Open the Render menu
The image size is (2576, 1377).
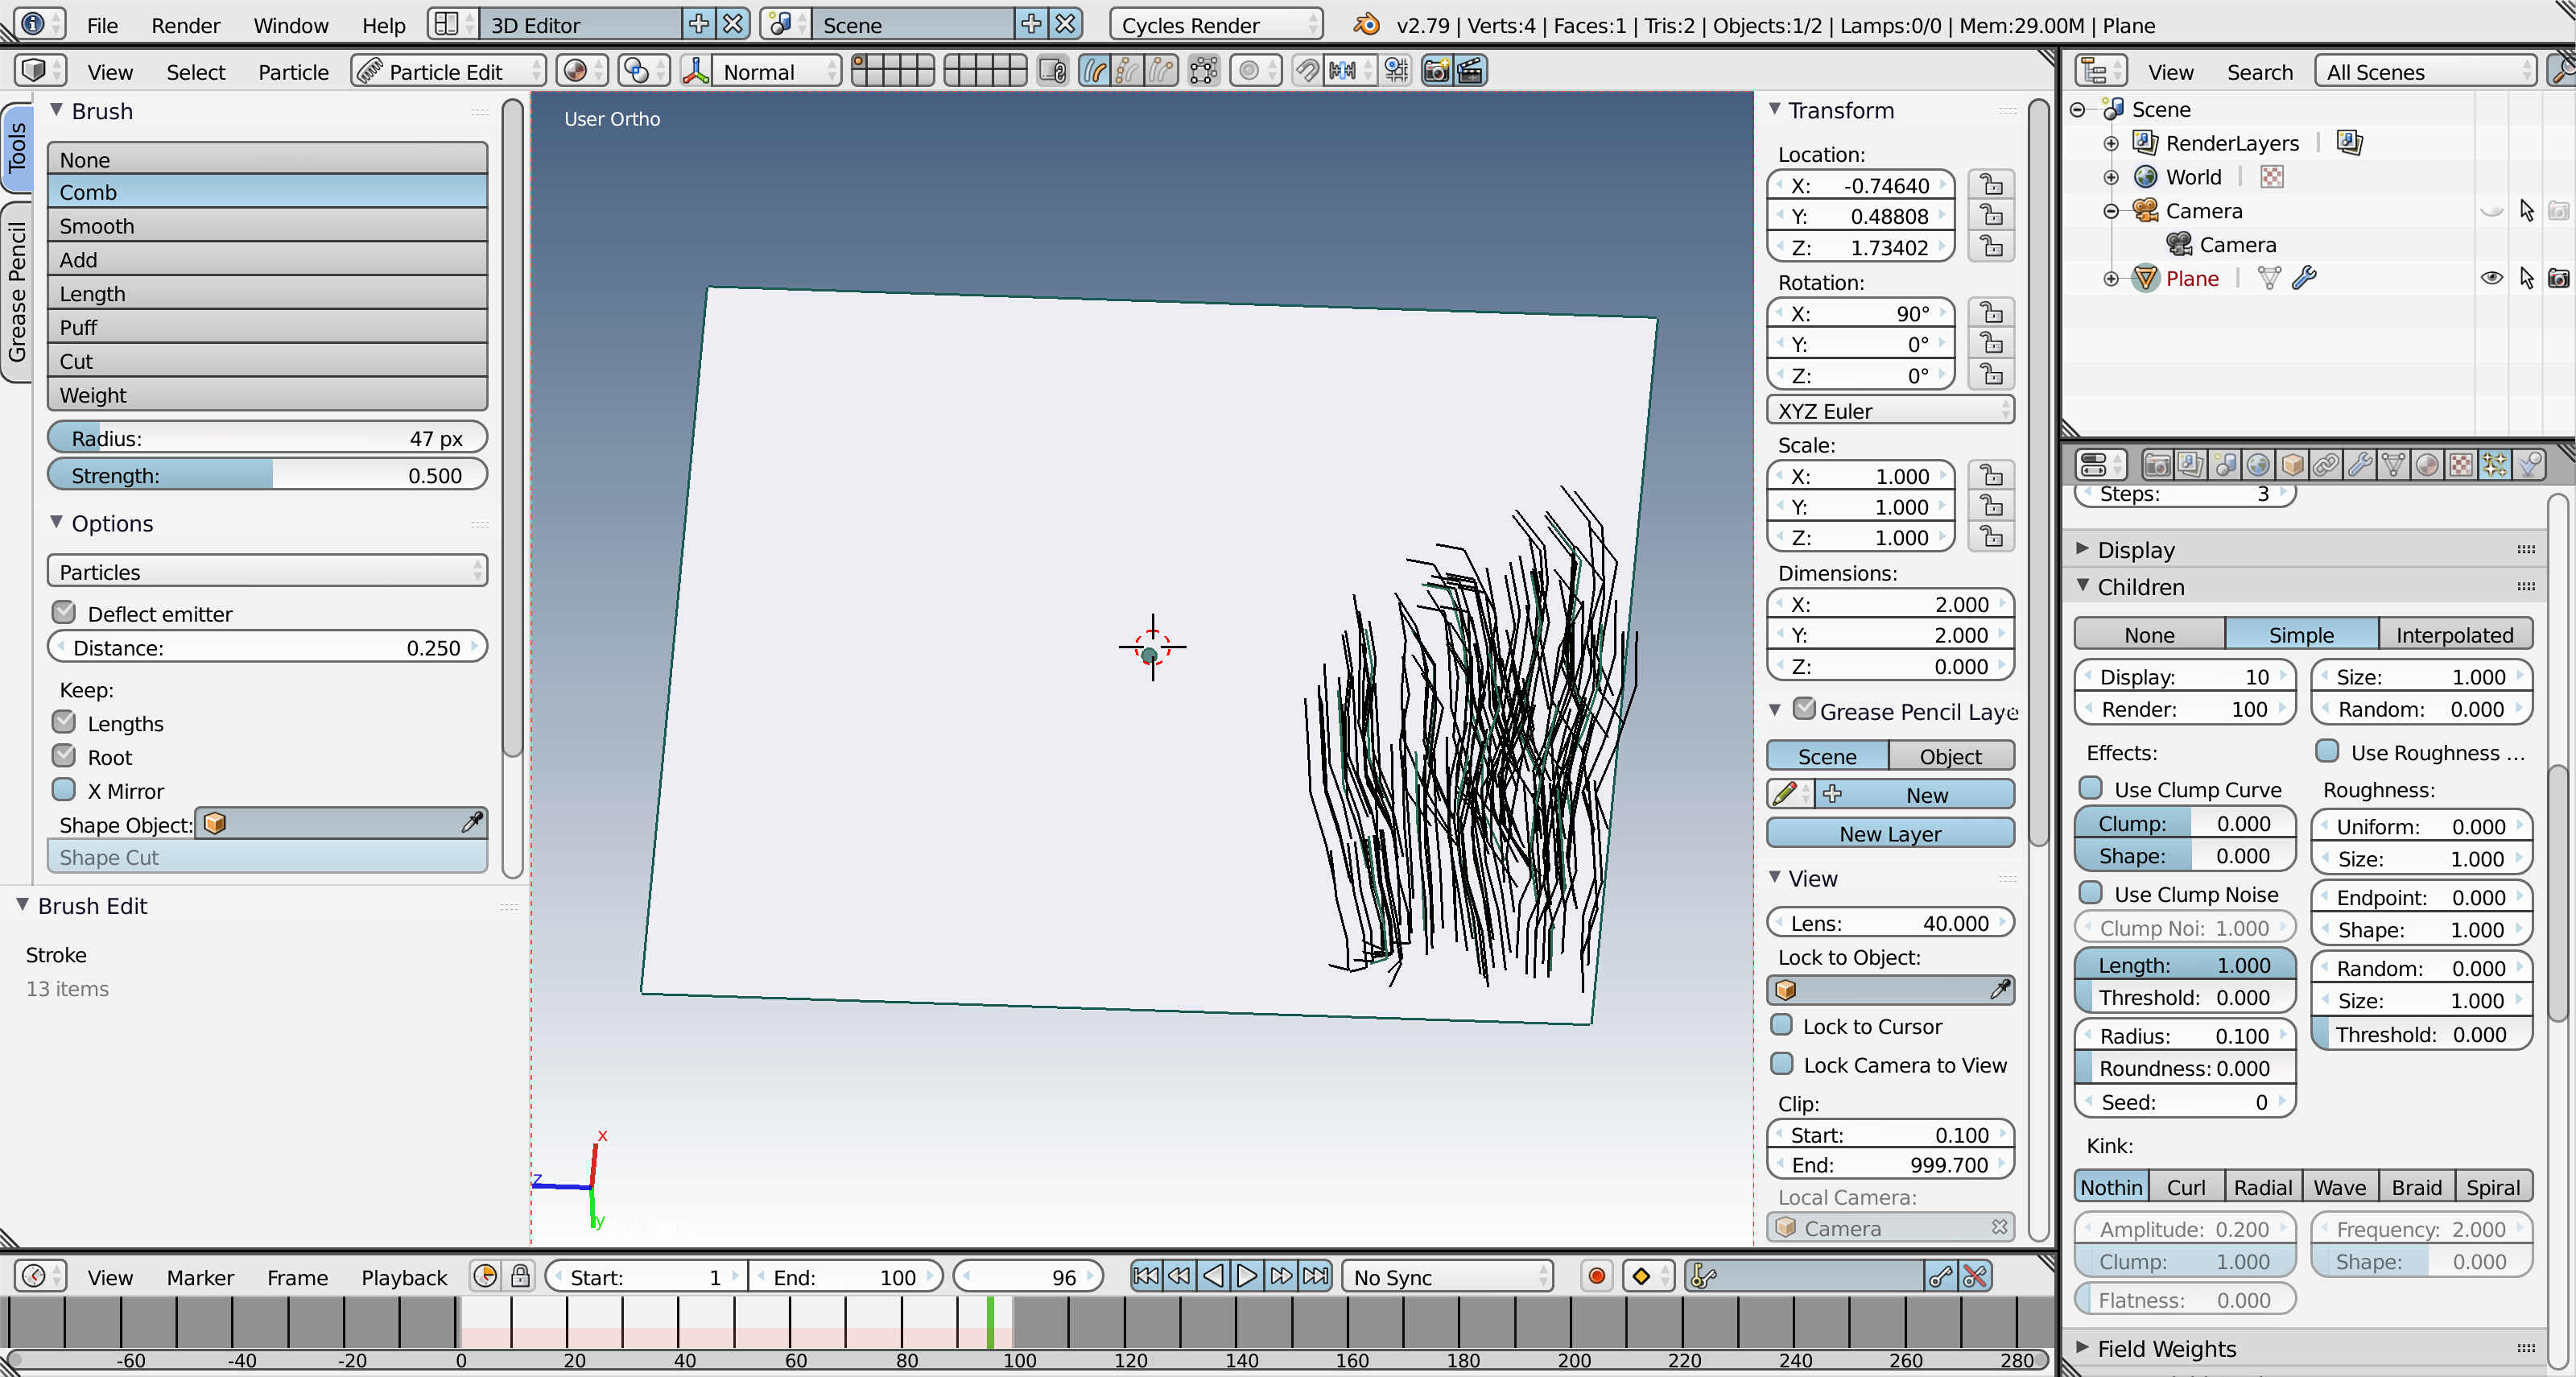click(x=185, y=25)
